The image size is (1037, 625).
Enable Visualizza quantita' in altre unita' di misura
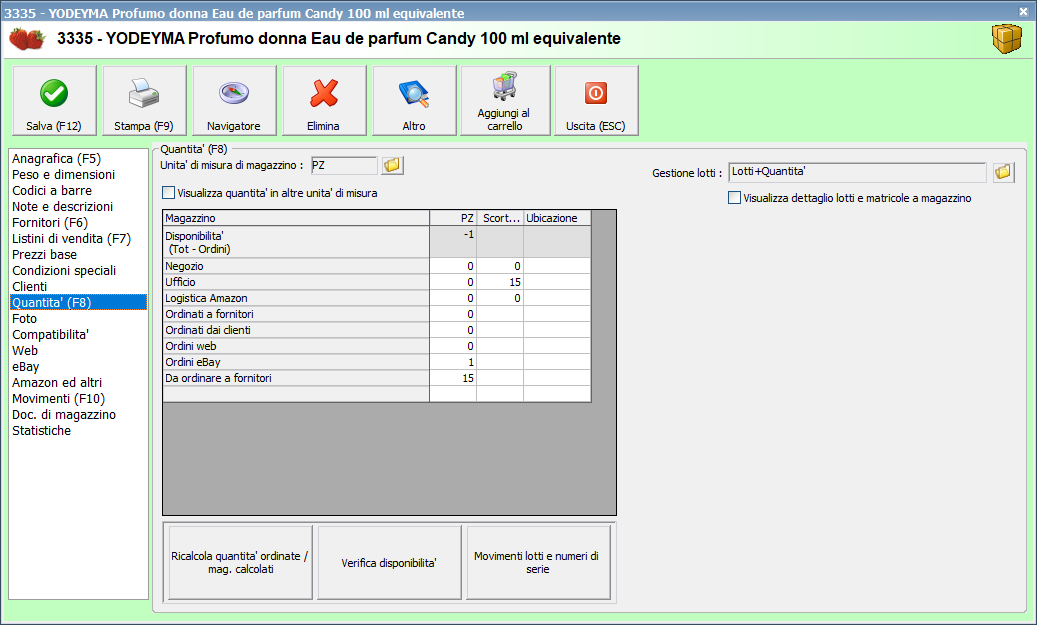[x=169, y=192]
